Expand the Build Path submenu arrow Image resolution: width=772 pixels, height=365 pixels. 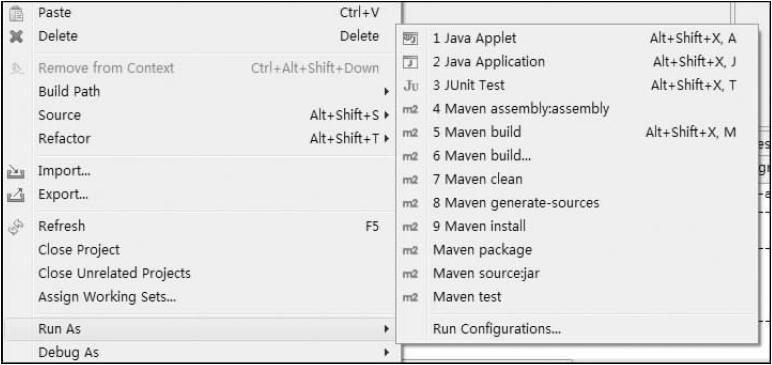tap(386, 92)
